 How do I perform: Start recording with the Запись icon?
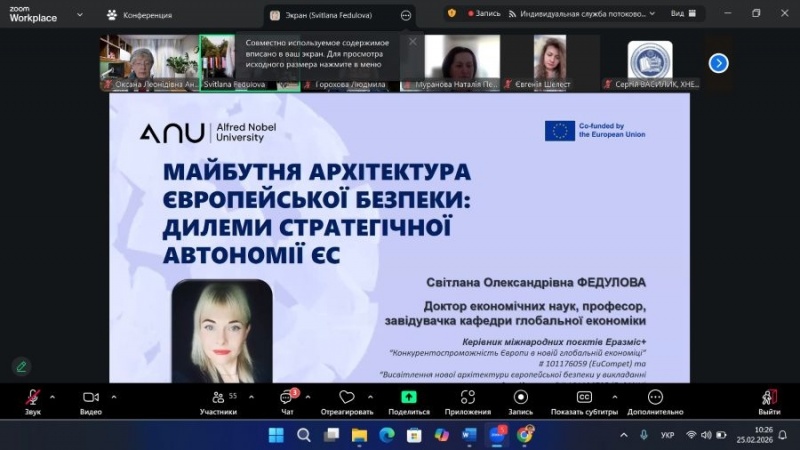coord(520,397)
